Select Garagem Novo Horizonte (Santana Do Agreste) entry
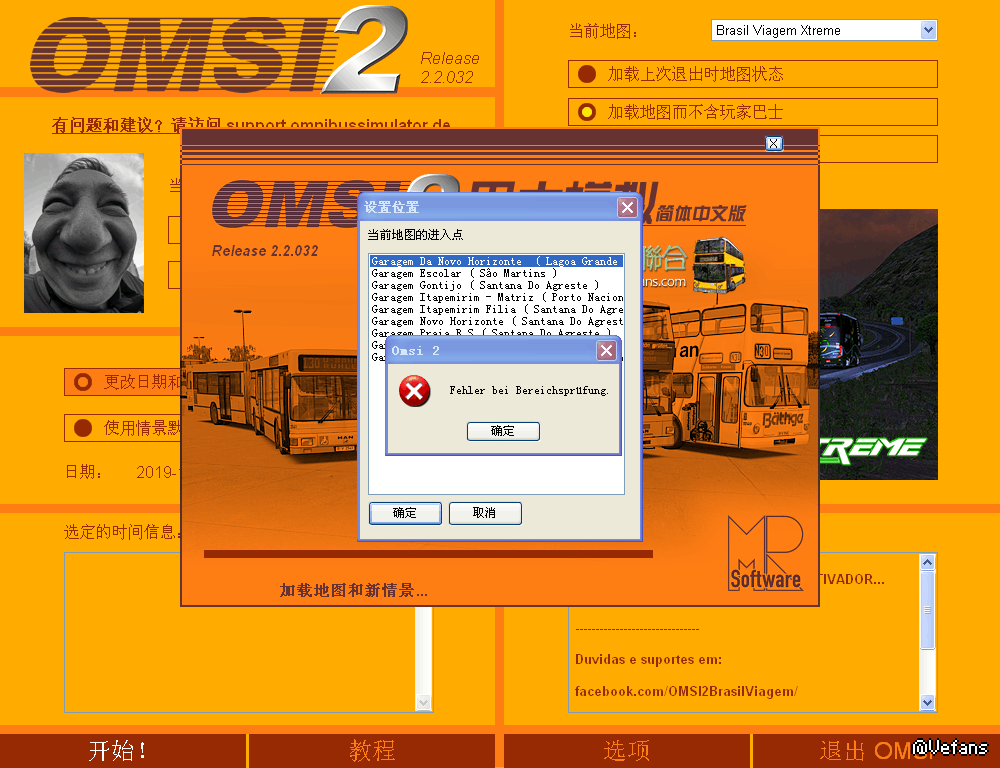 pos(496,321)
